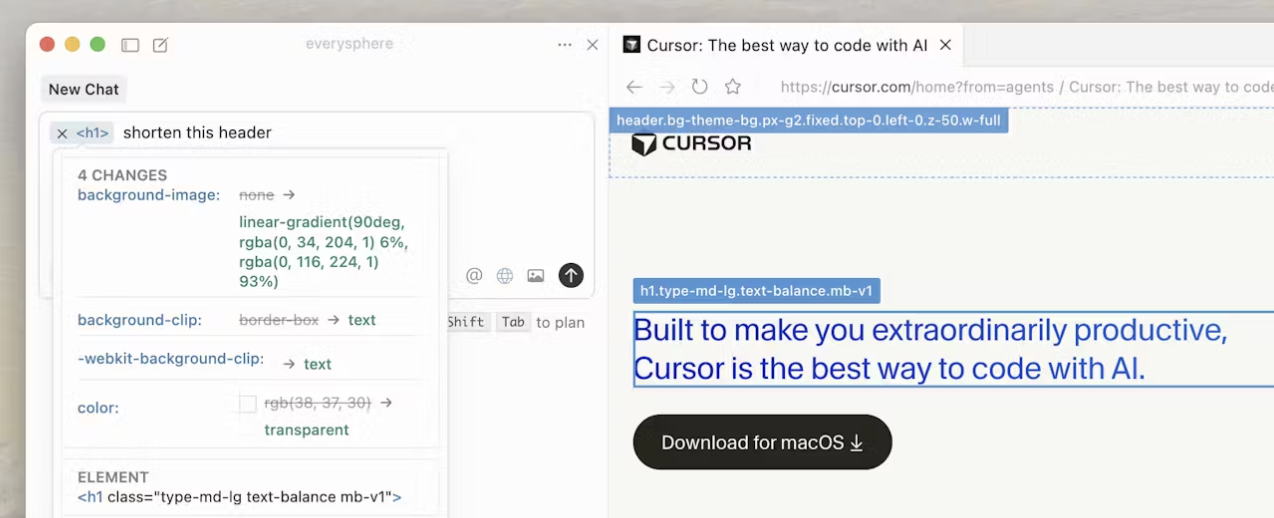
Task: Click the new chat compose icon
Action: 160,45
